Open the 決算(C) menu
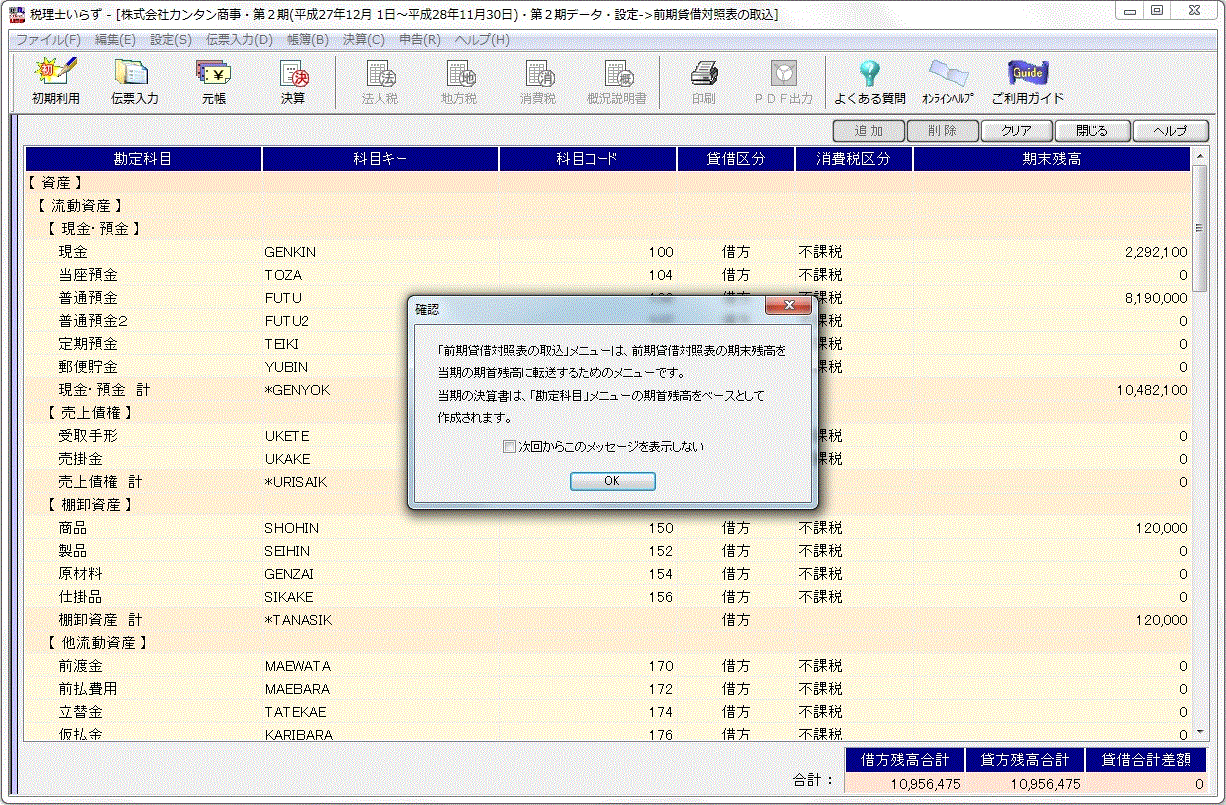The image size is (1226, 805). 363,40
